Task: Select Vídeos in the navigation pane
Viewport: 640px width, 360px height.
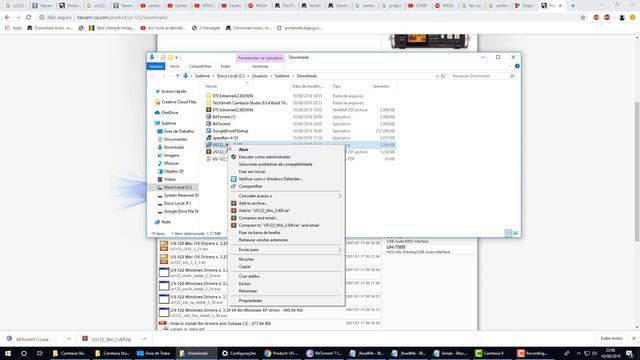Action: pos(170,180)
